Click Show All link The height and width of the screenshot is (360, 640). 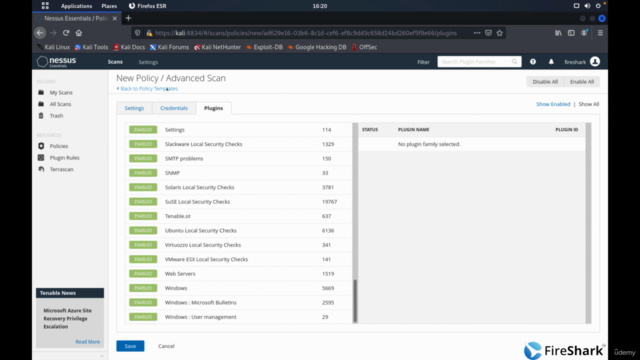coord(589,104)
